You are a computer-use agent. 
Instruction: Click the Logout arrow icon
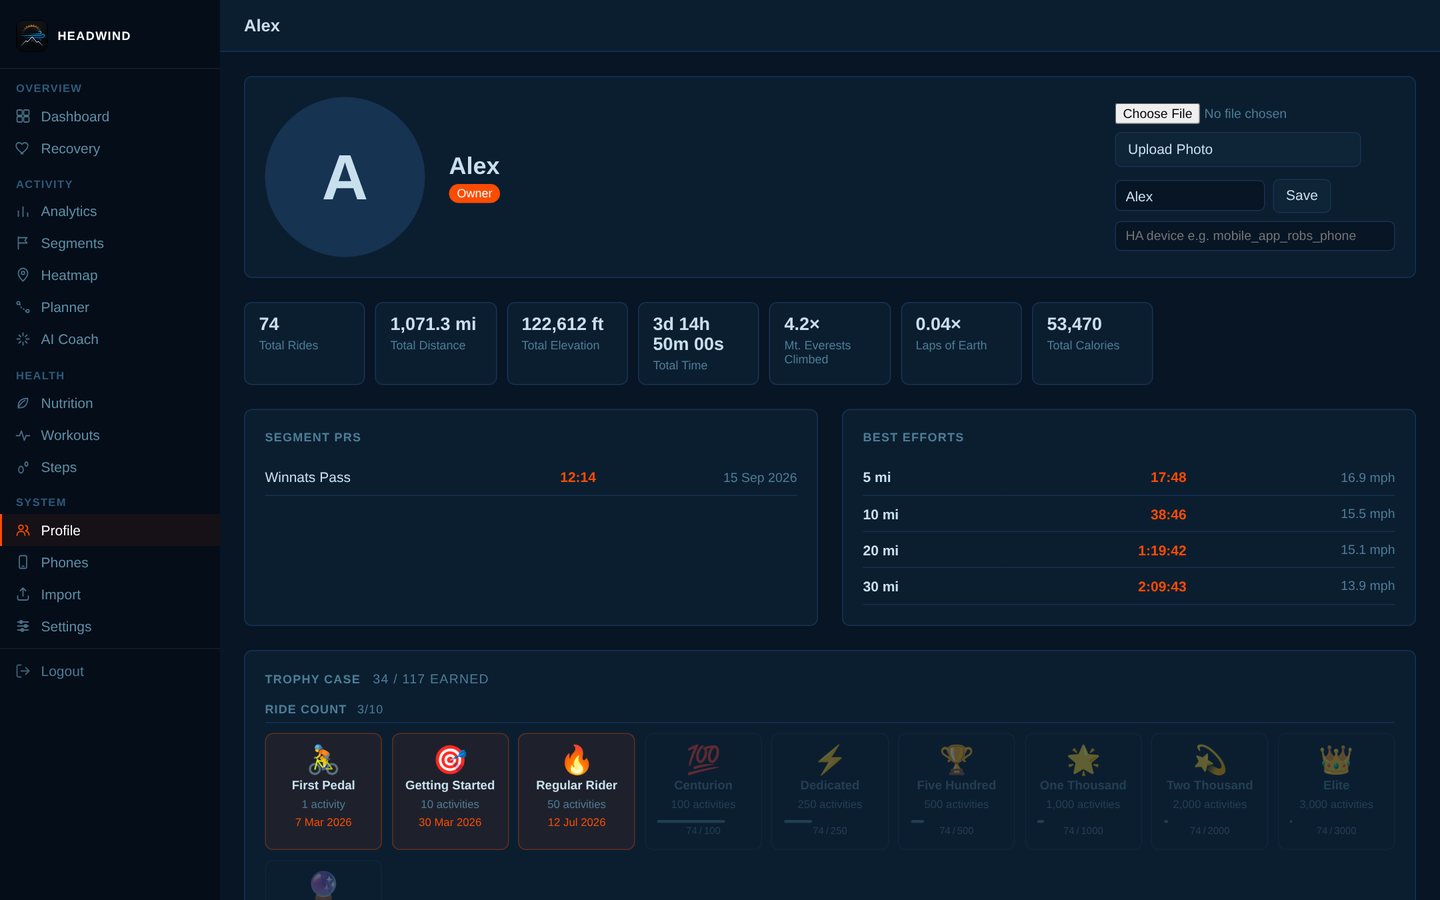(23, 671)
